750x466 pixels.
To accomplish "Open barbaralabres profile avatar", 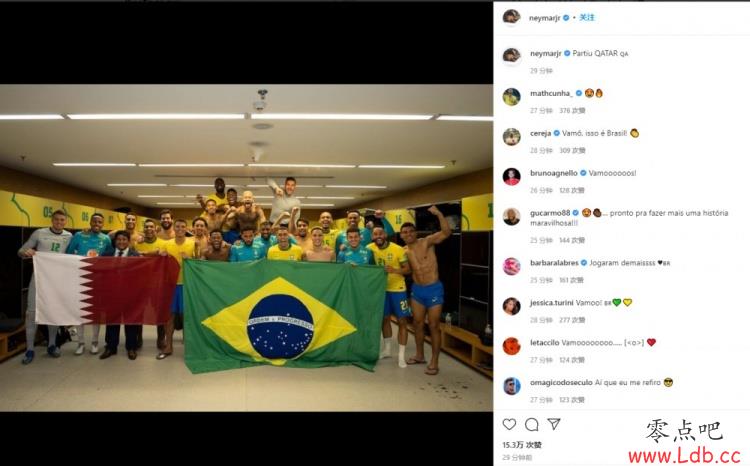I will click(511, 266).
